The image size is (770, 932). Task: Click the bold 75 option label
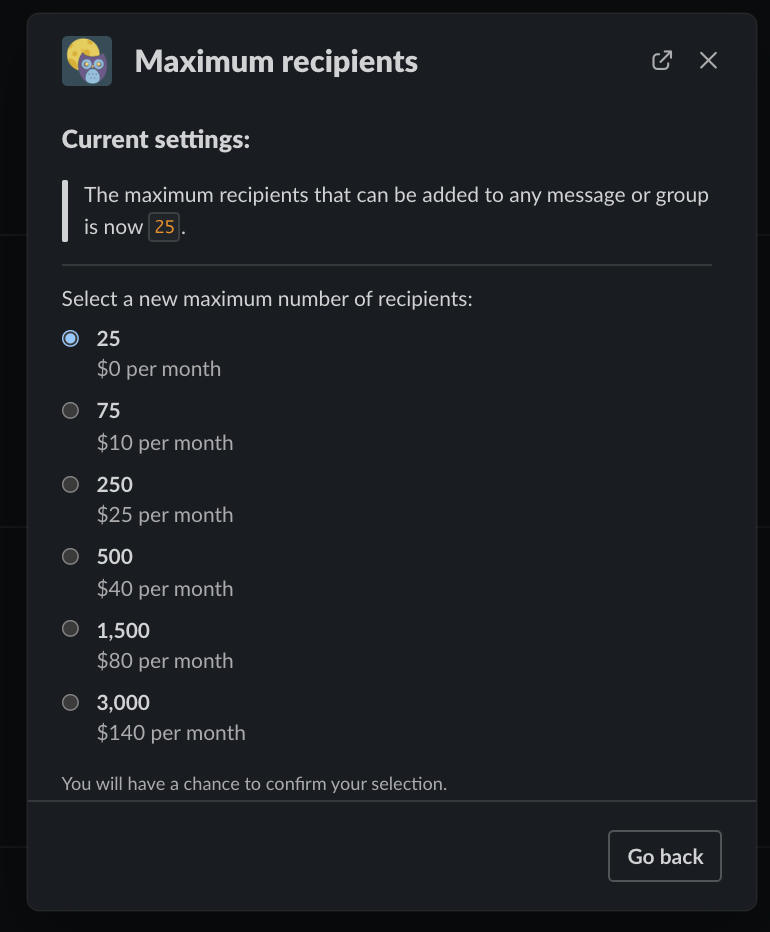[108, 410]
